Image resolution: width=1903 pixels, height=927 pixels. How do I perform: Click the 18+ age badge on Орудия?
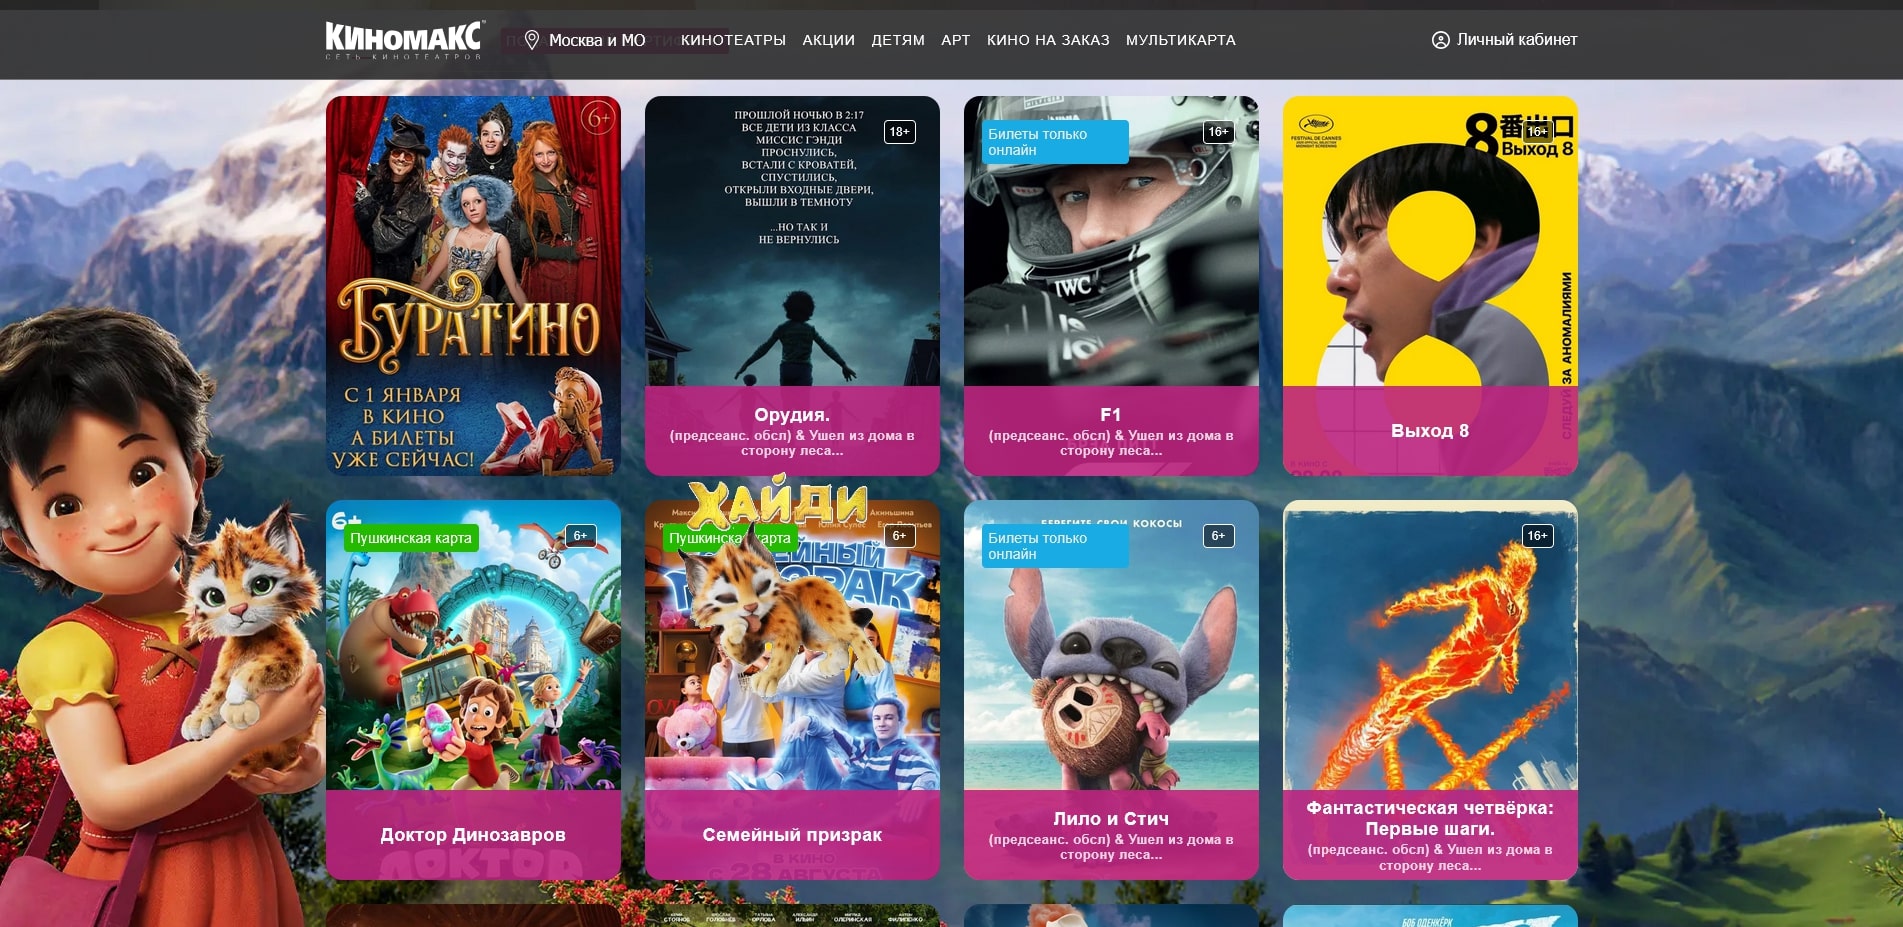[899, 132]
